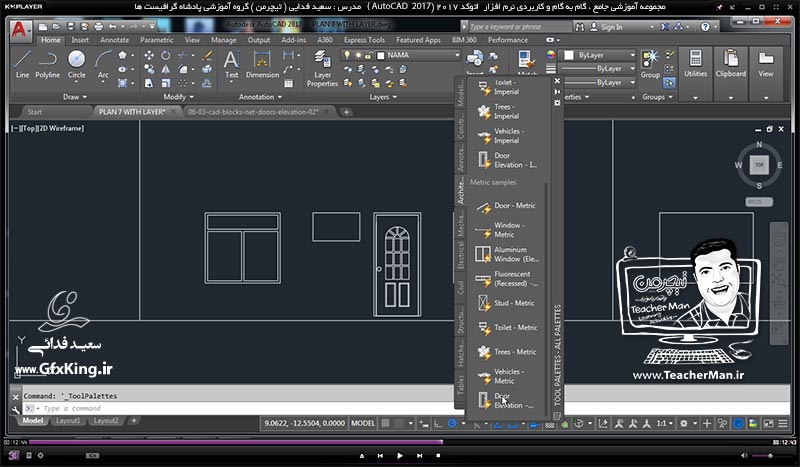This screenshot has height=467, width=800.
Task: Click the Group tool icon
Action: tap(650, 64)
